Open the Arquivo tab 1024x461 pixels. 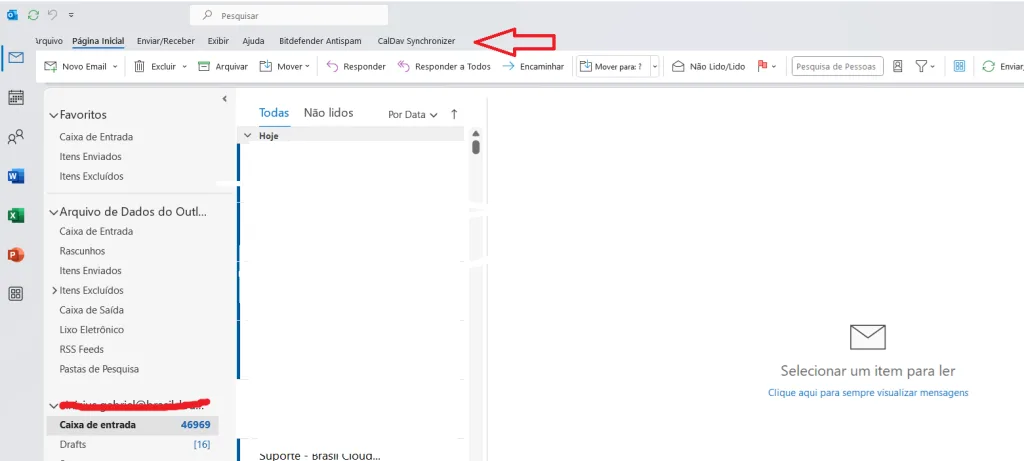pyautogui.click(x=48, y=40)
